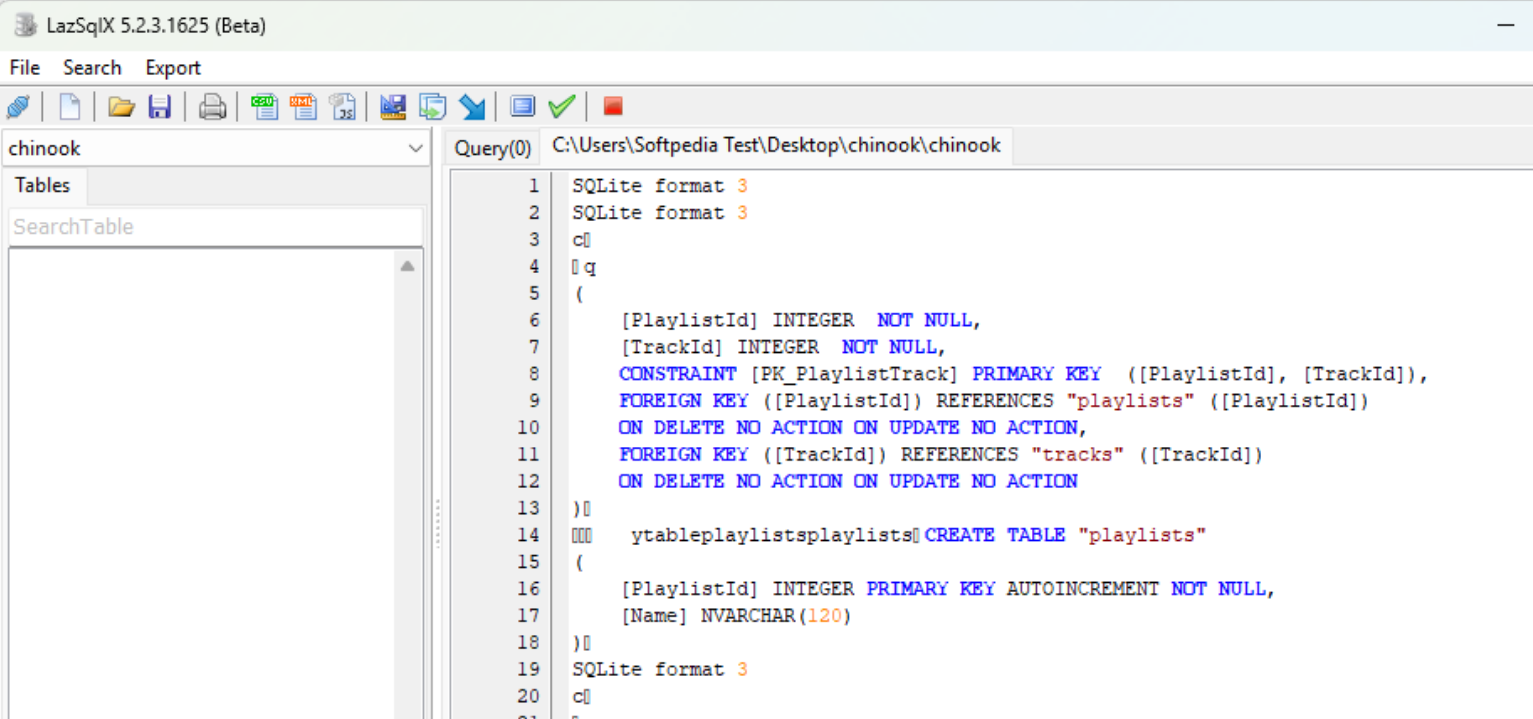Expand the chinook database dropdown
This screenshot has height=719, width=1533.
pos(415,149)
